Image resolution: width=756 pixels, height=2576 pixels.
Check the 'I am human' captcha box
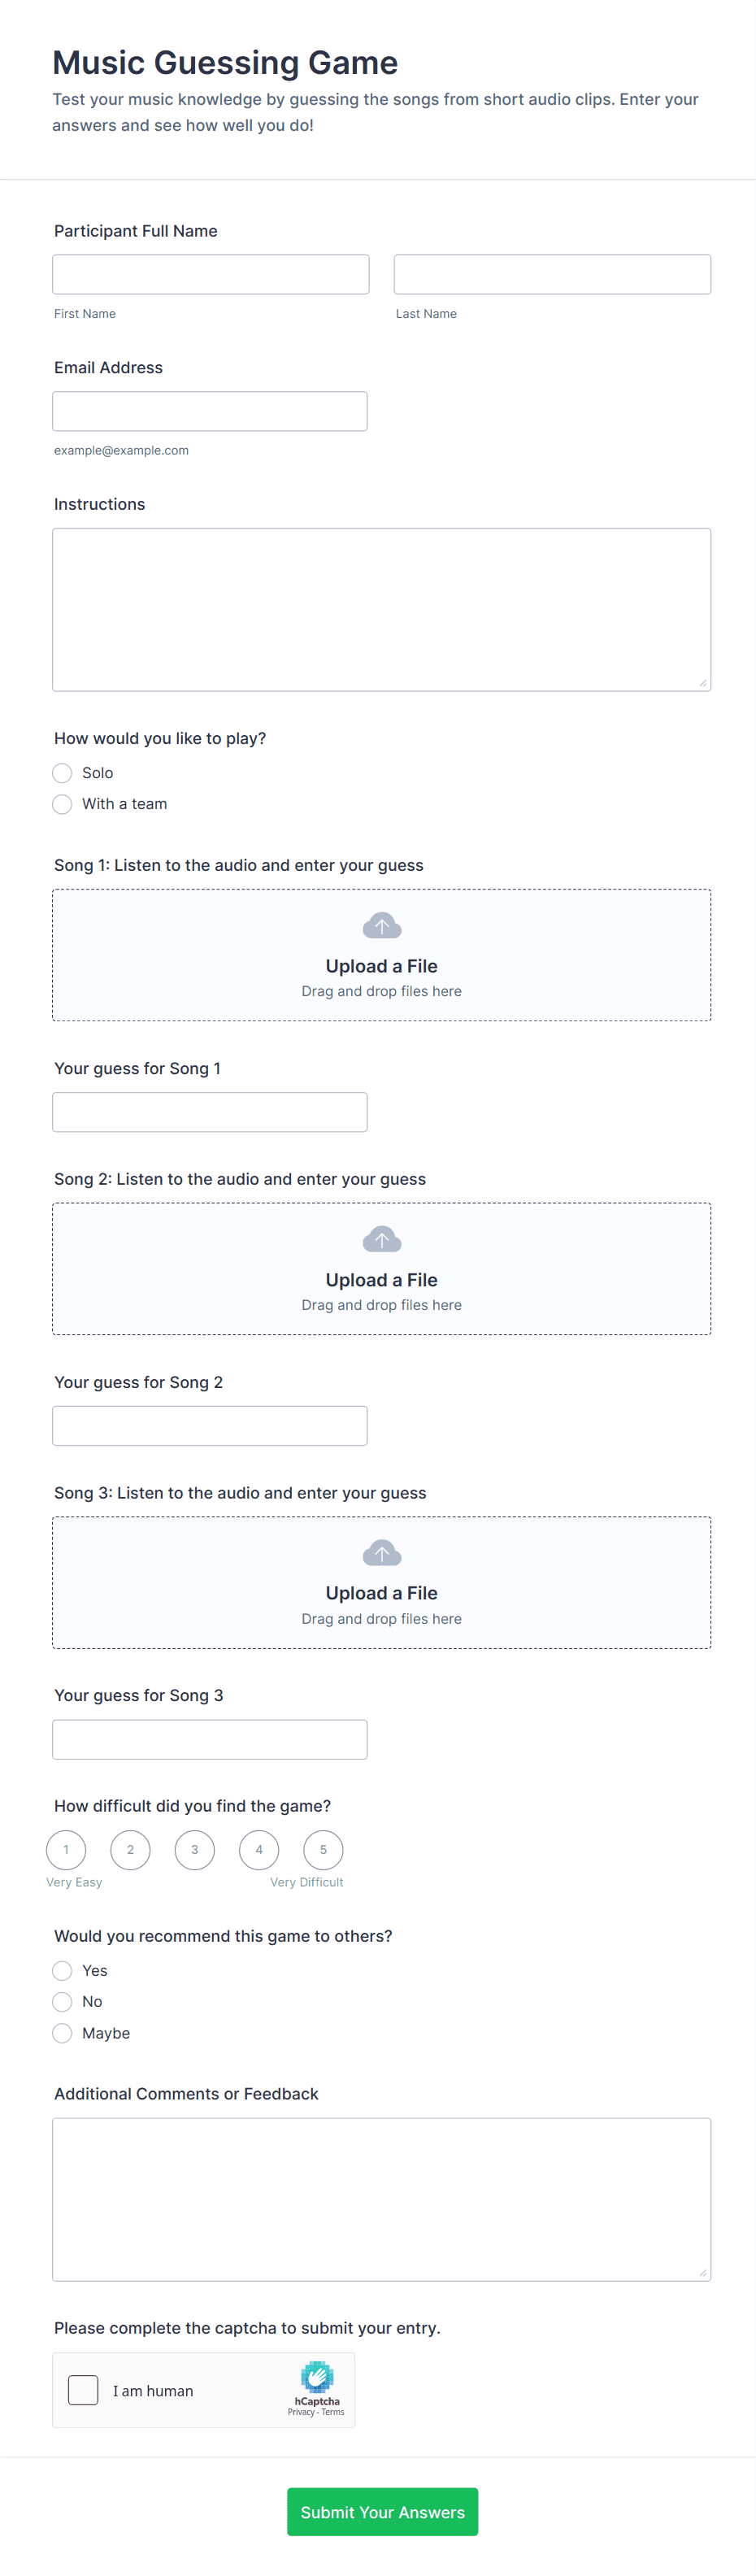click(83, 2390)
